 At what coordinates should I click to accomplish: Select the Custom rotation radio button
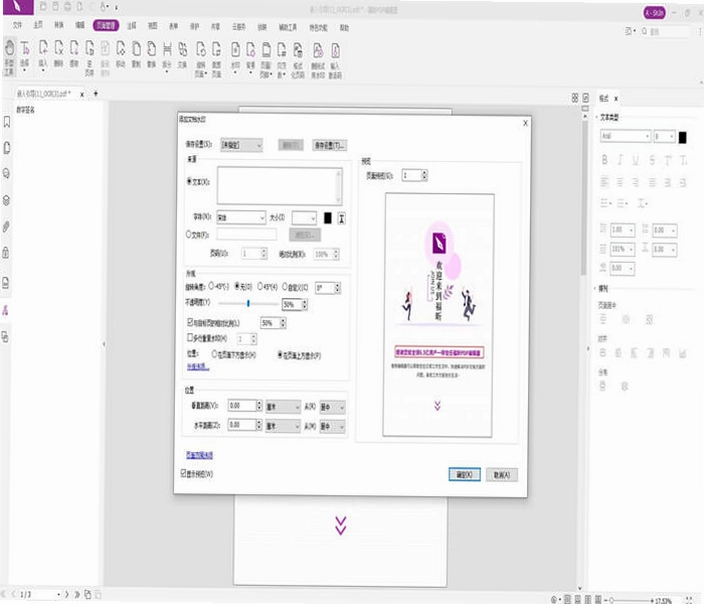coord(285,287)
